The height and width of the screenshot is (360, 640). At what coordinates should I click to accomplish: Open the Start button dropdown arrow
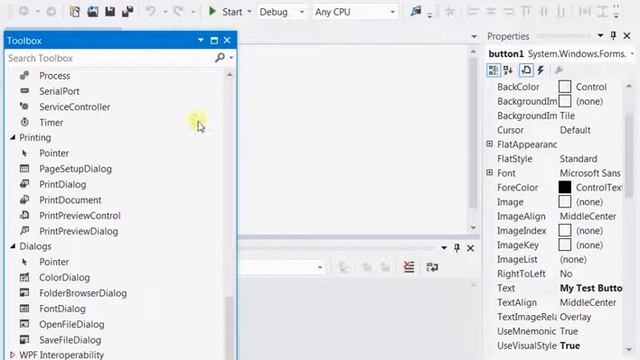[249, 12]
